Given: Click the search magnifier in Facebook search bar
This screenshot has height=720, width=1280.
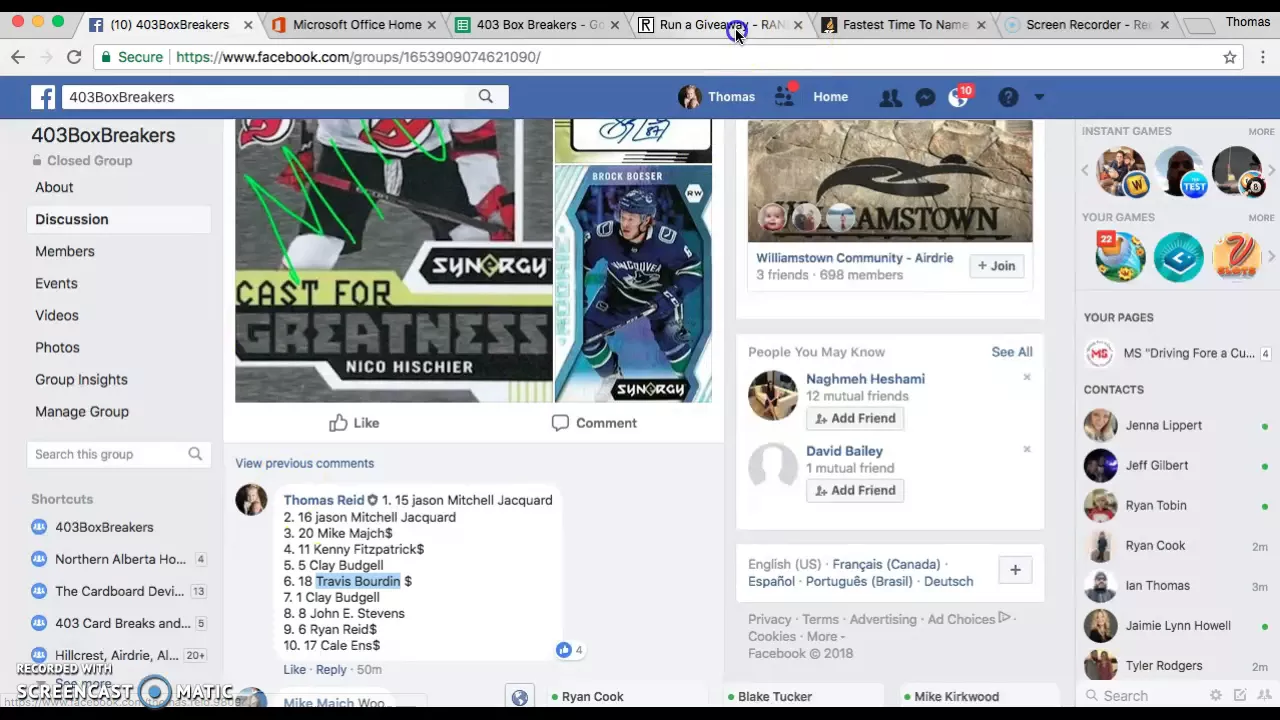Looking at the screenshot, I should (x=485, y=97).
